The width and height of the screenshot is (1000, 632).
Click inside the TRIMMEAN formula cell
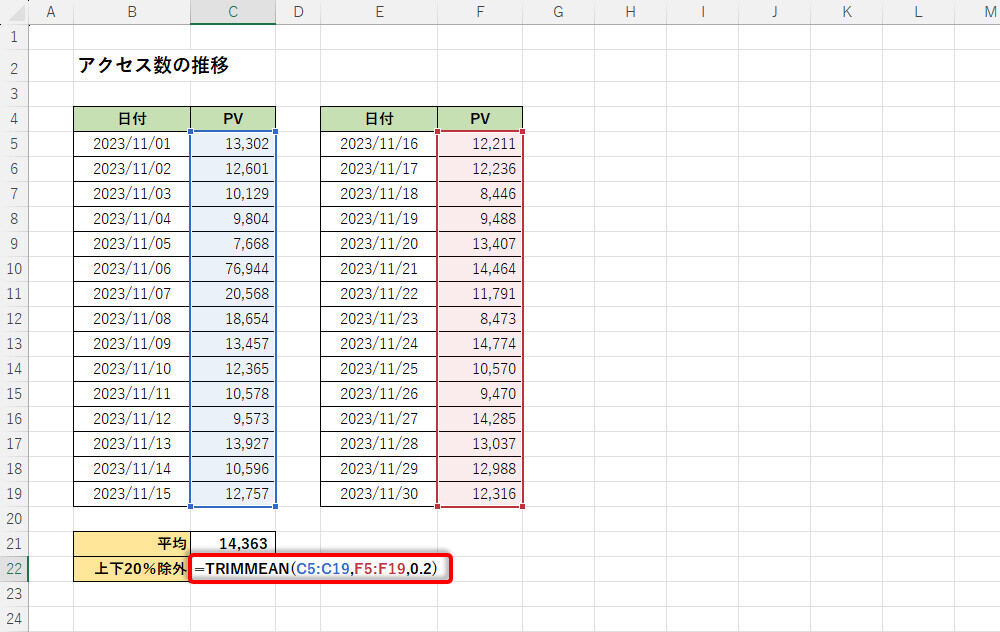pos(320,568)
